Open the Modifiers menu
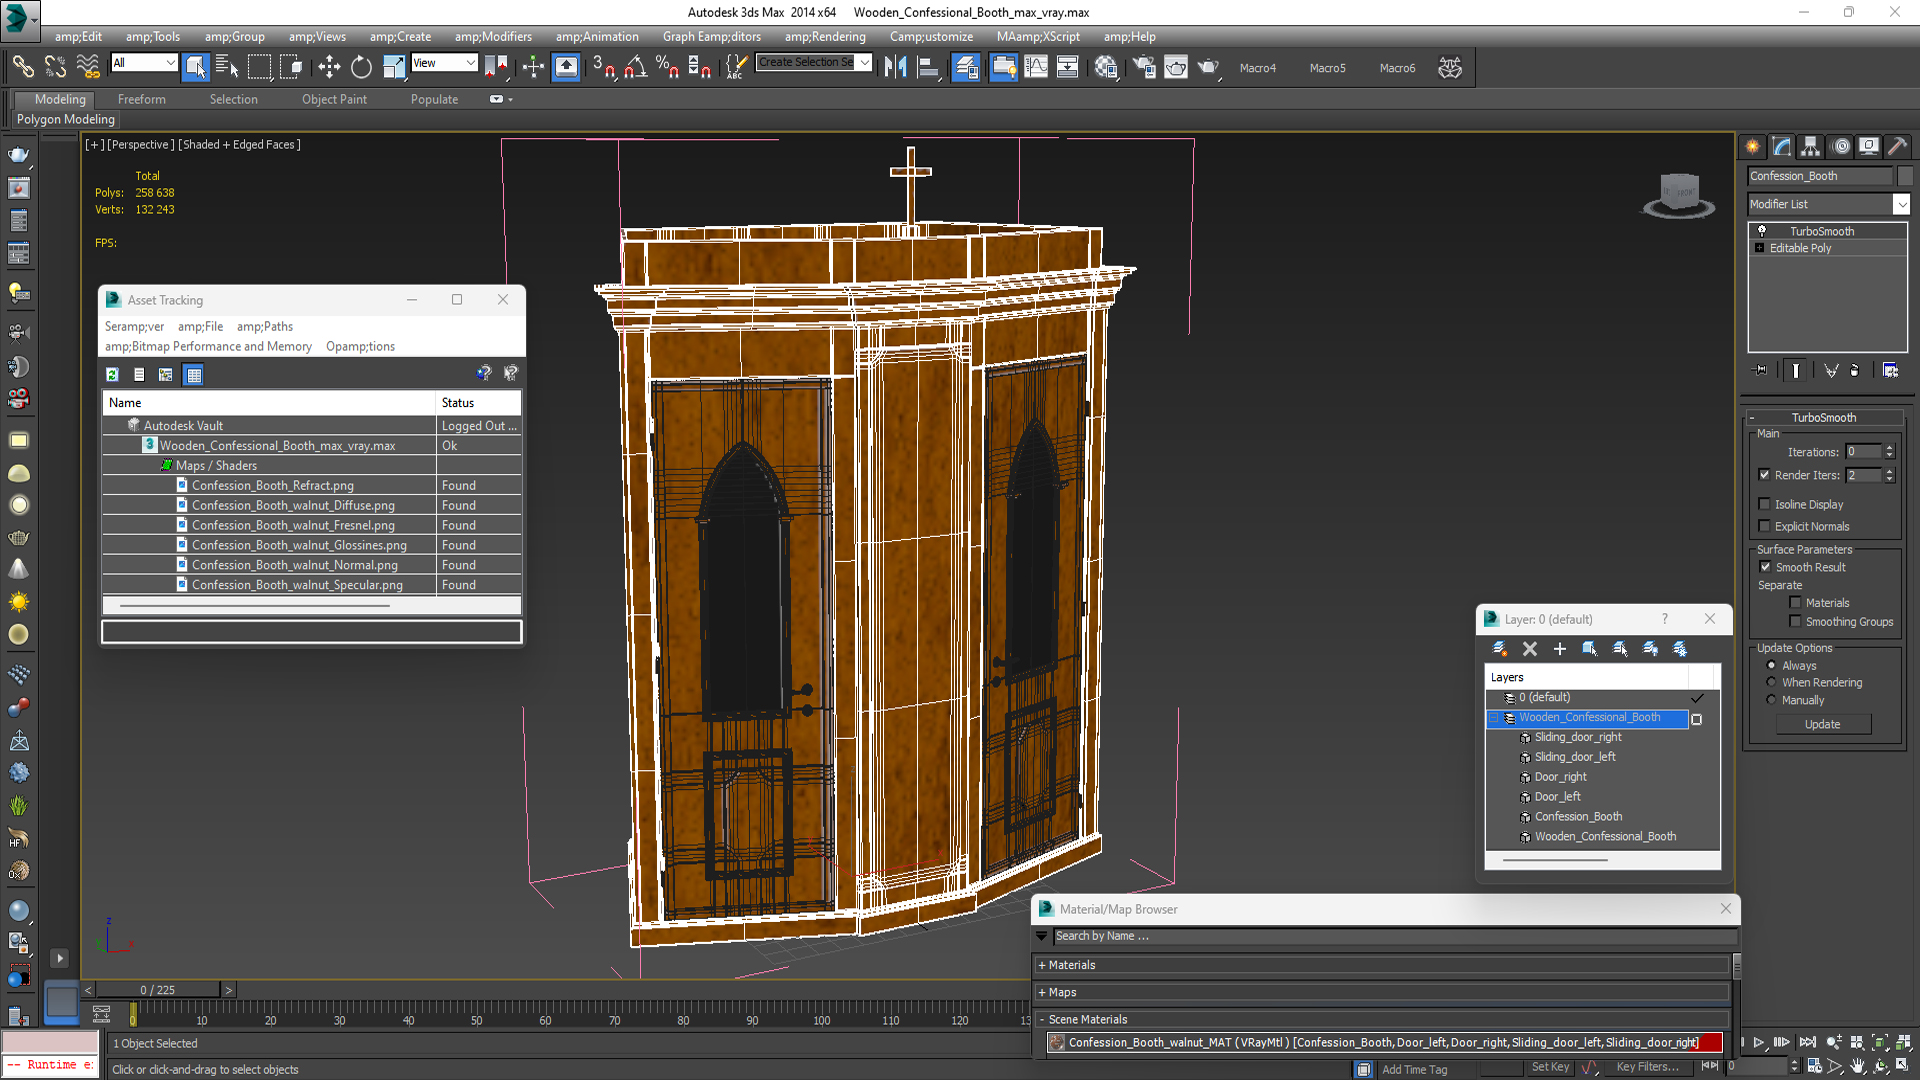This screenshot has height=1080, width=1920. click(x=494, y=36)
